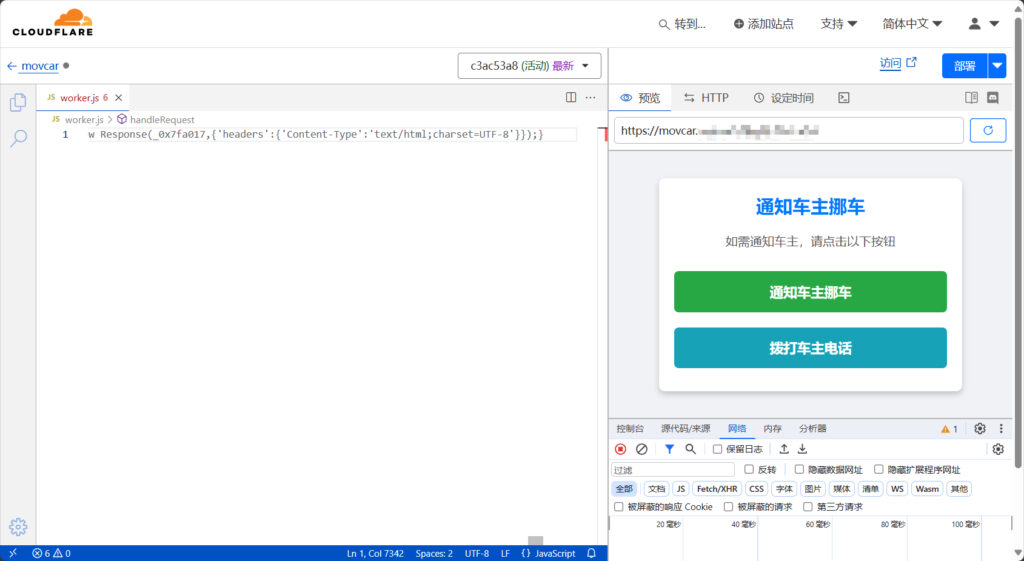
Task: Go back with the movcar arrow
Action: click(x=11, y=66)
